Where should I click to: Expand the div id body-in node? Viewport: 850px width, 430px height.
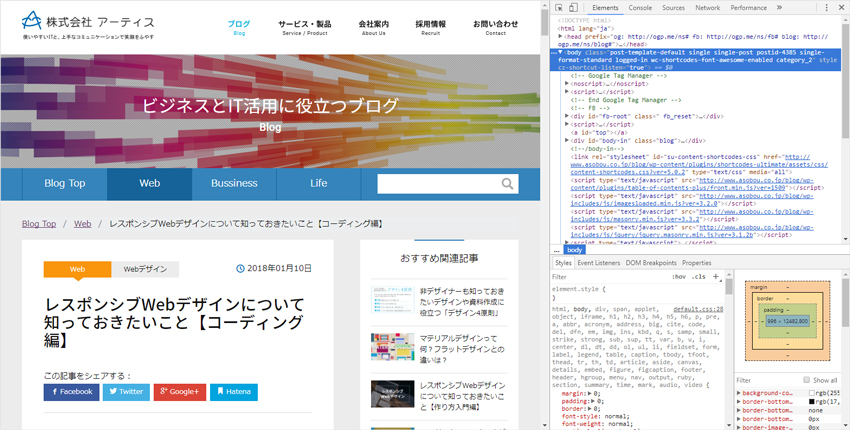tap(568, 140)
